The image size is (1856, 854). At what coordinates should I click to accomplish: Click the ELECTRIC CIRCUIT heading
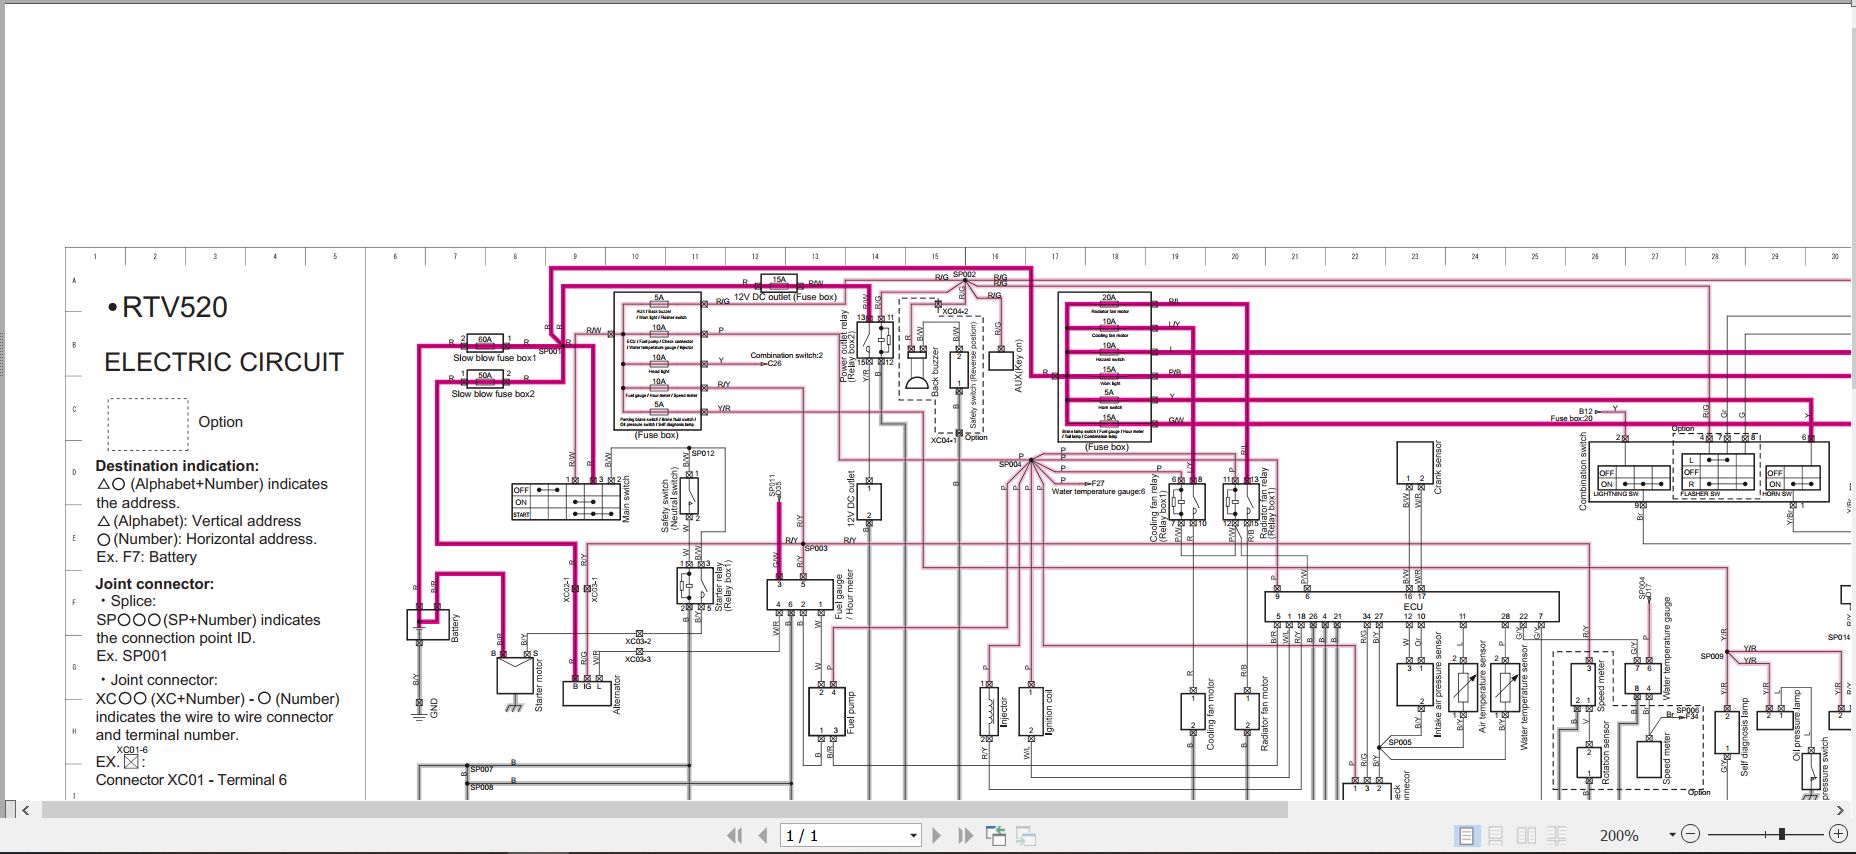tap(224, 362)
